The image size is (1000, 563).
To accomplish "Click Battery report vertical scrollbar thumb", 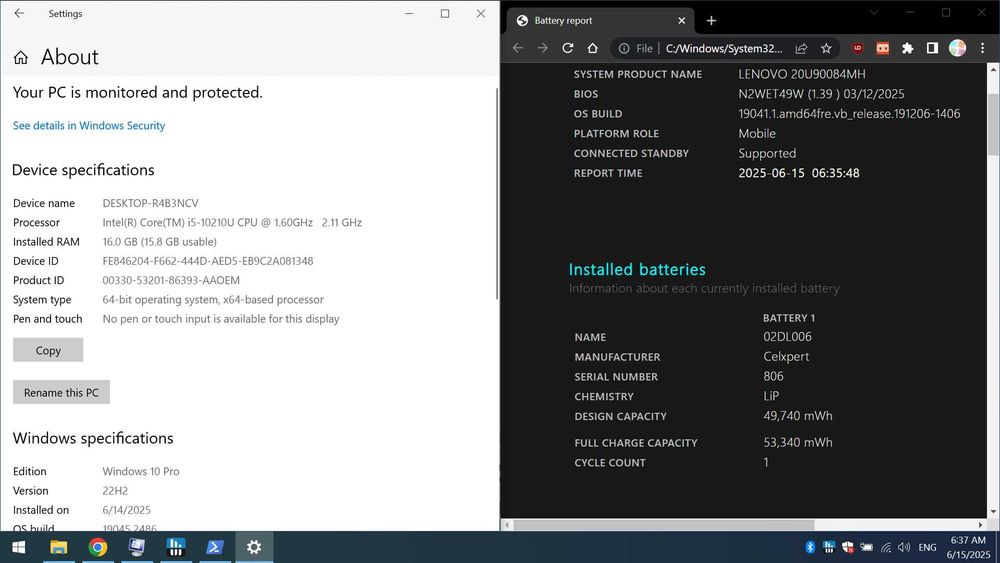I will click(993, 123).
